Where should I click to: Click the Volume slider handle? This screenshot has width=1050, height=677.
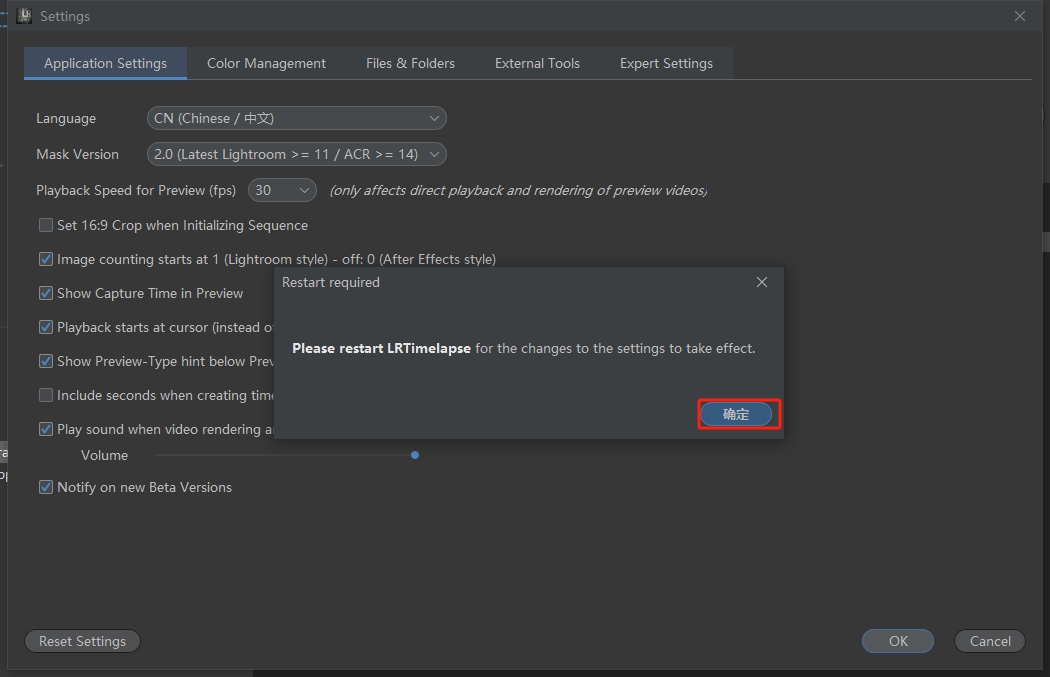(x=415, y=455)
